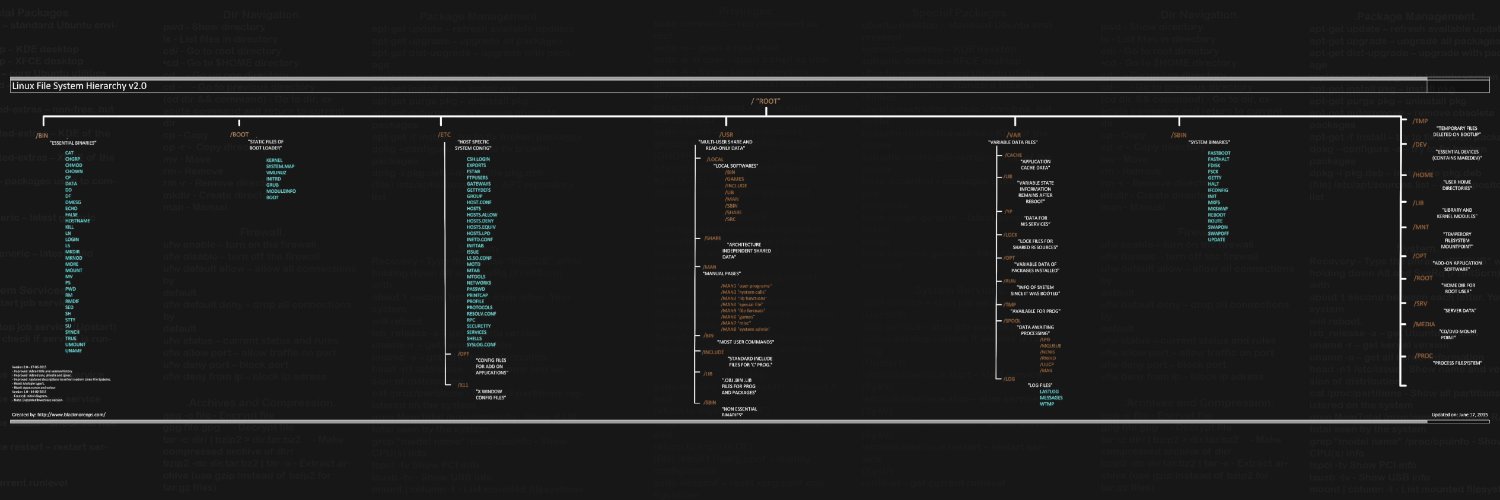Click the GRUB entry under /BOOT
The width and height of the screenshot is (1500, 500).
(272, 184)
